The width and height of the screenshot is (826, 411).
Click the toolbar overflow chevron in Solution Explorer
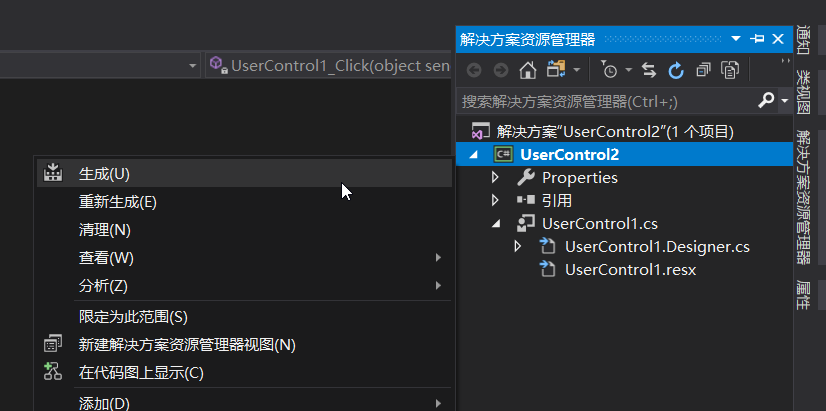785,62
